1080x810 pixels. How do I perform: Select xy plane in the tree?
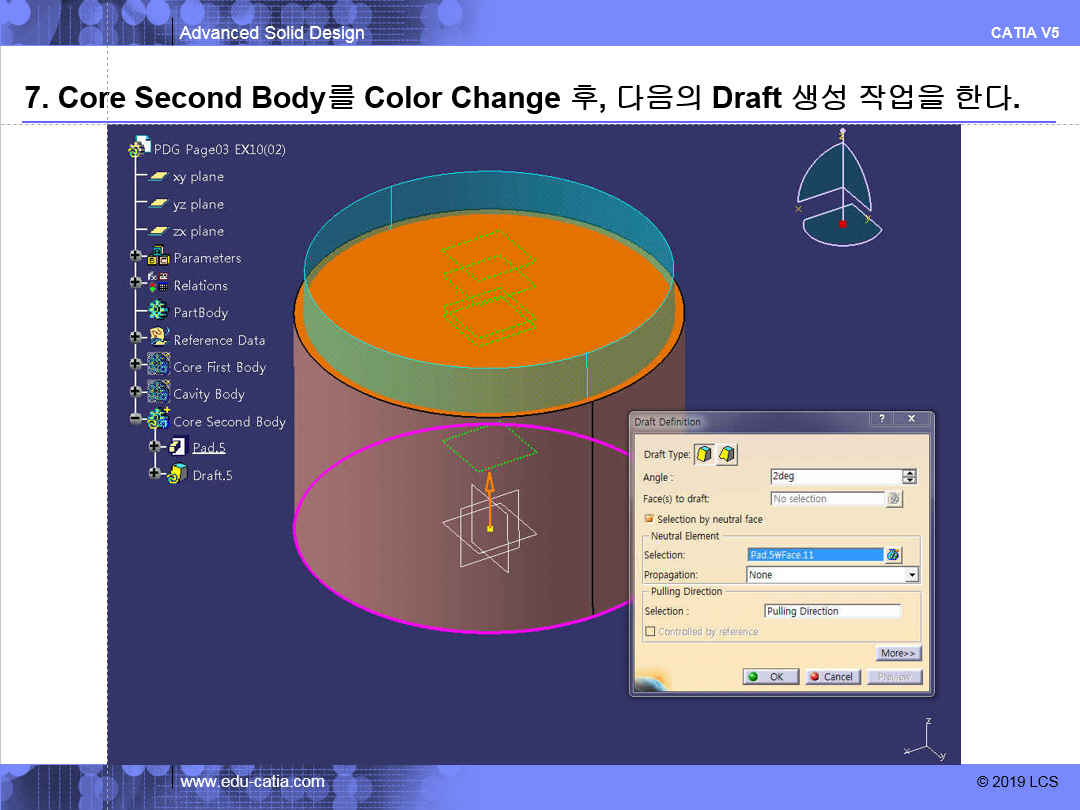click(198, 177)
